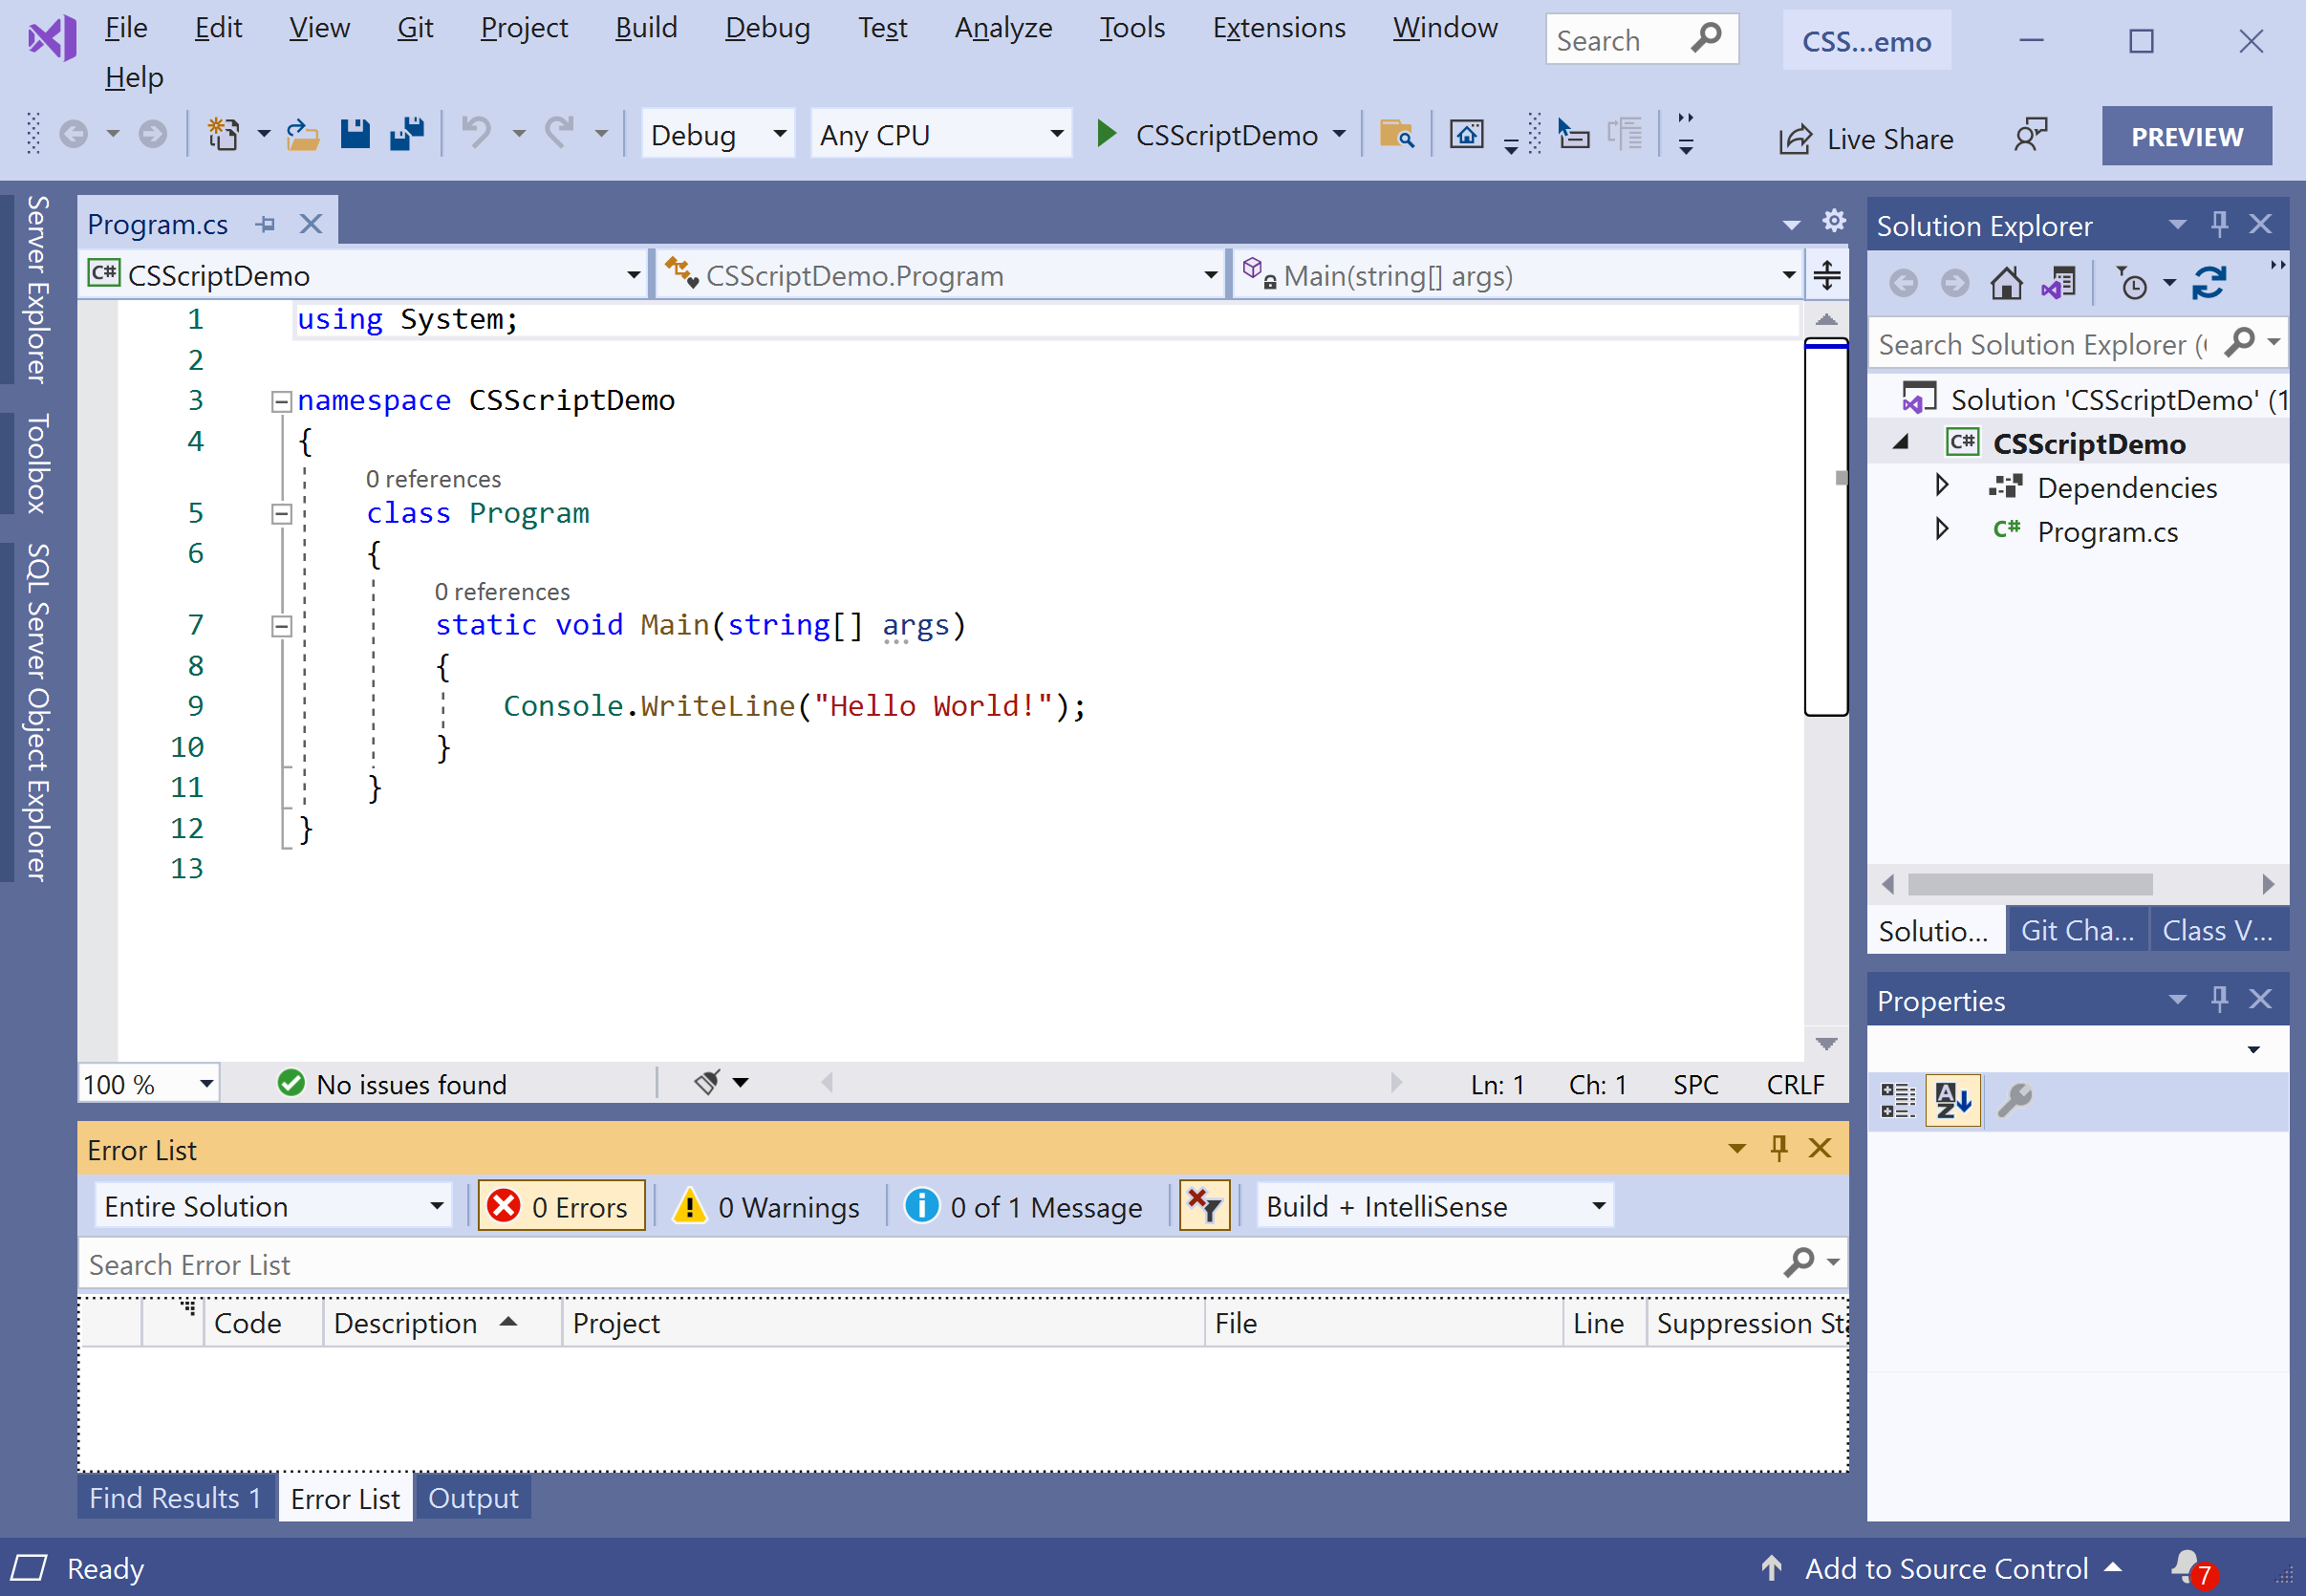Click the Solution Explorer Home icon
2306x1596 pixels.
click(x=2005, y=284)
